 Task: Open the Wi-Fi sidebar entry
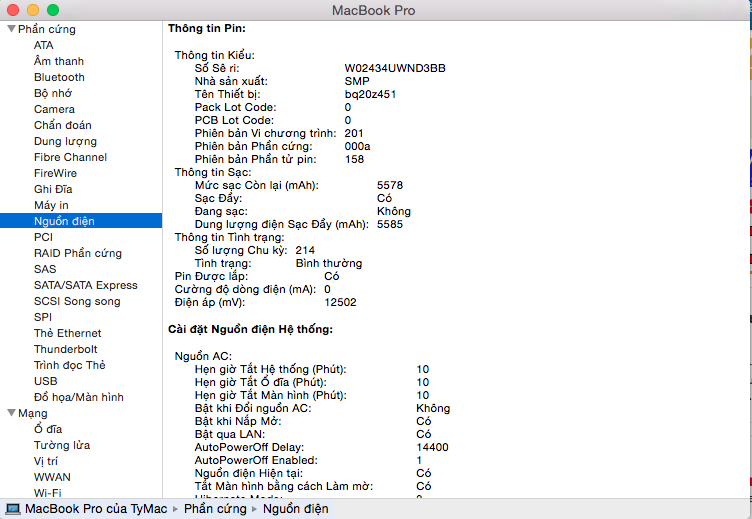click(47, 493)
